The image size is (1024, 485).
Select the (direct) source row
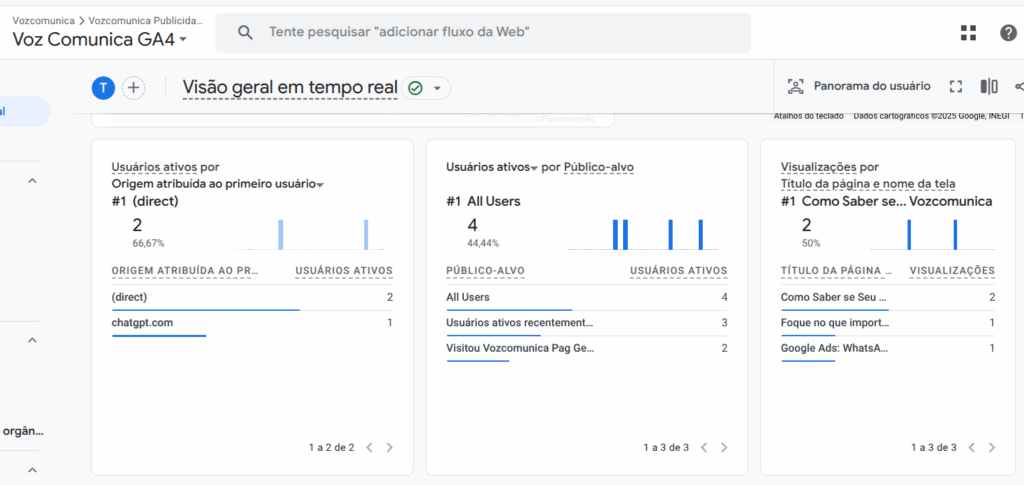pos(252,298)
